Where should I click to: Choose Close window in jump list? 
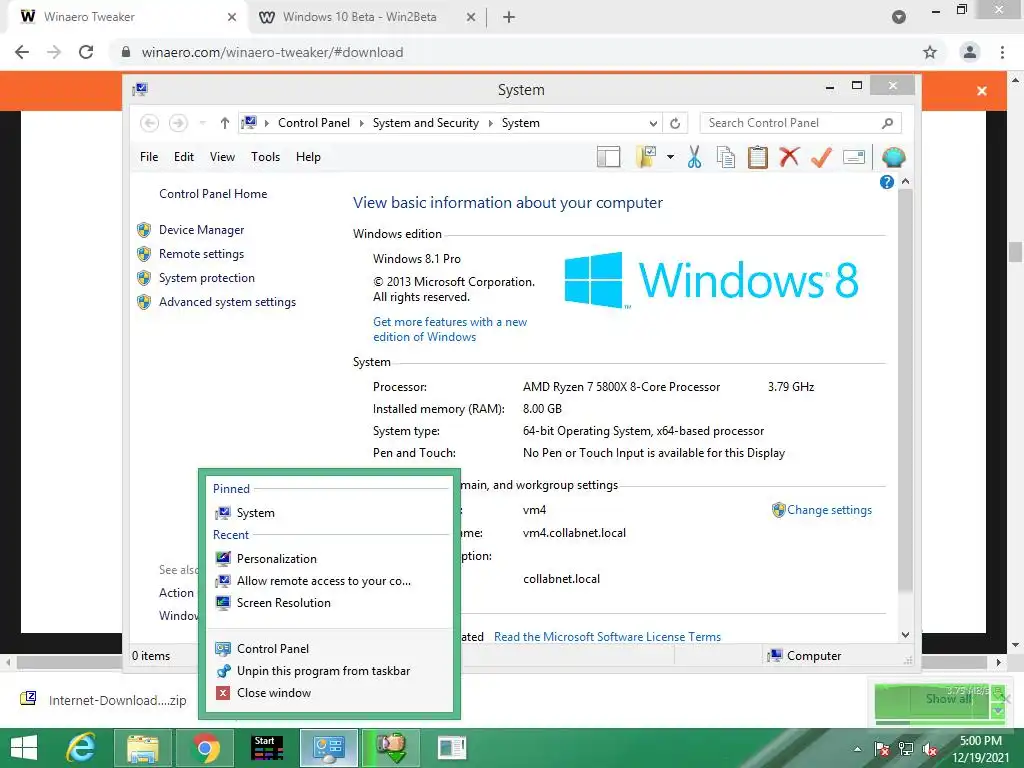click(329, 693)
